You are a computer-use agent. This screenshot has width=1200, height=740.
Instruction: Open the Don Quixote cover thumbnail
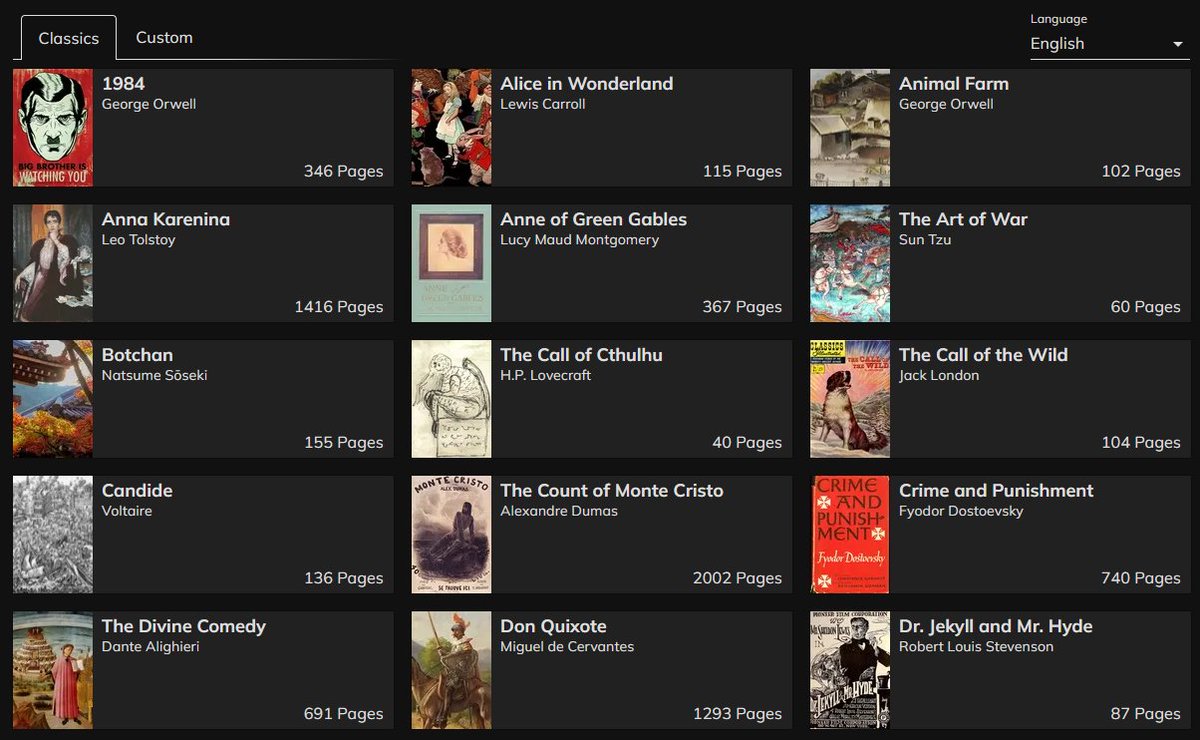(452, 670)
